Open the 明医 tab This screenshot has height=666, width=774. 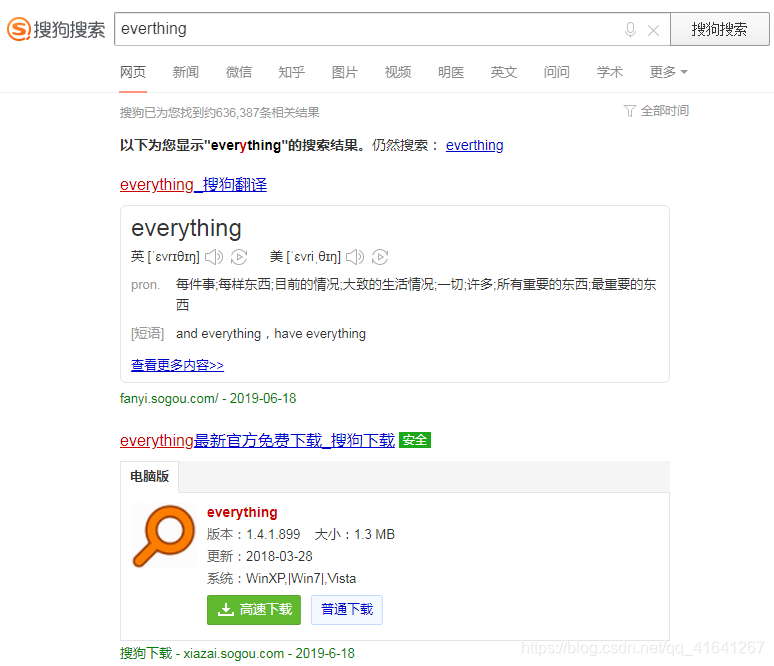click(x=451, y=72)
